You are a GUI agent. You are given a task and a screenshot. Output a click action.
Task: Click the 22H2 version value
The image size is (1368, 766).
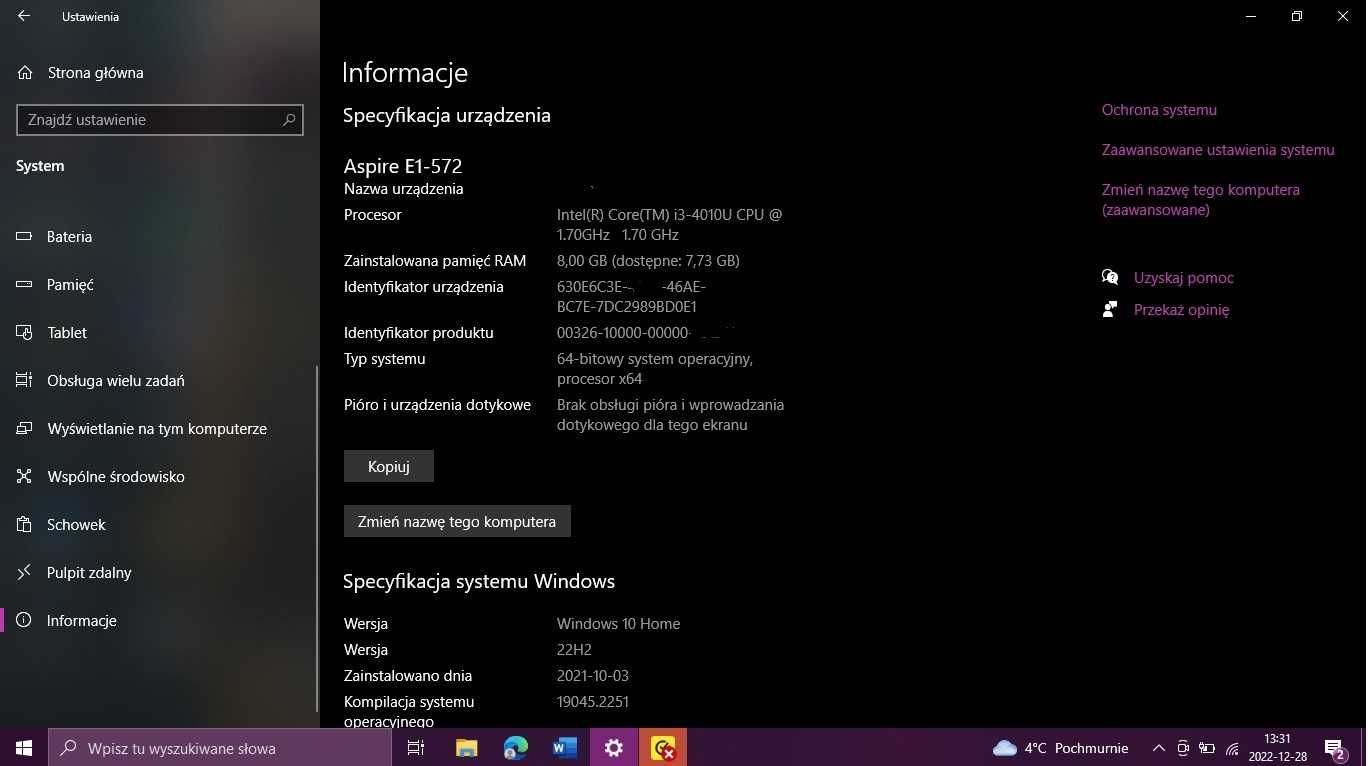click(x=574, y=650)
